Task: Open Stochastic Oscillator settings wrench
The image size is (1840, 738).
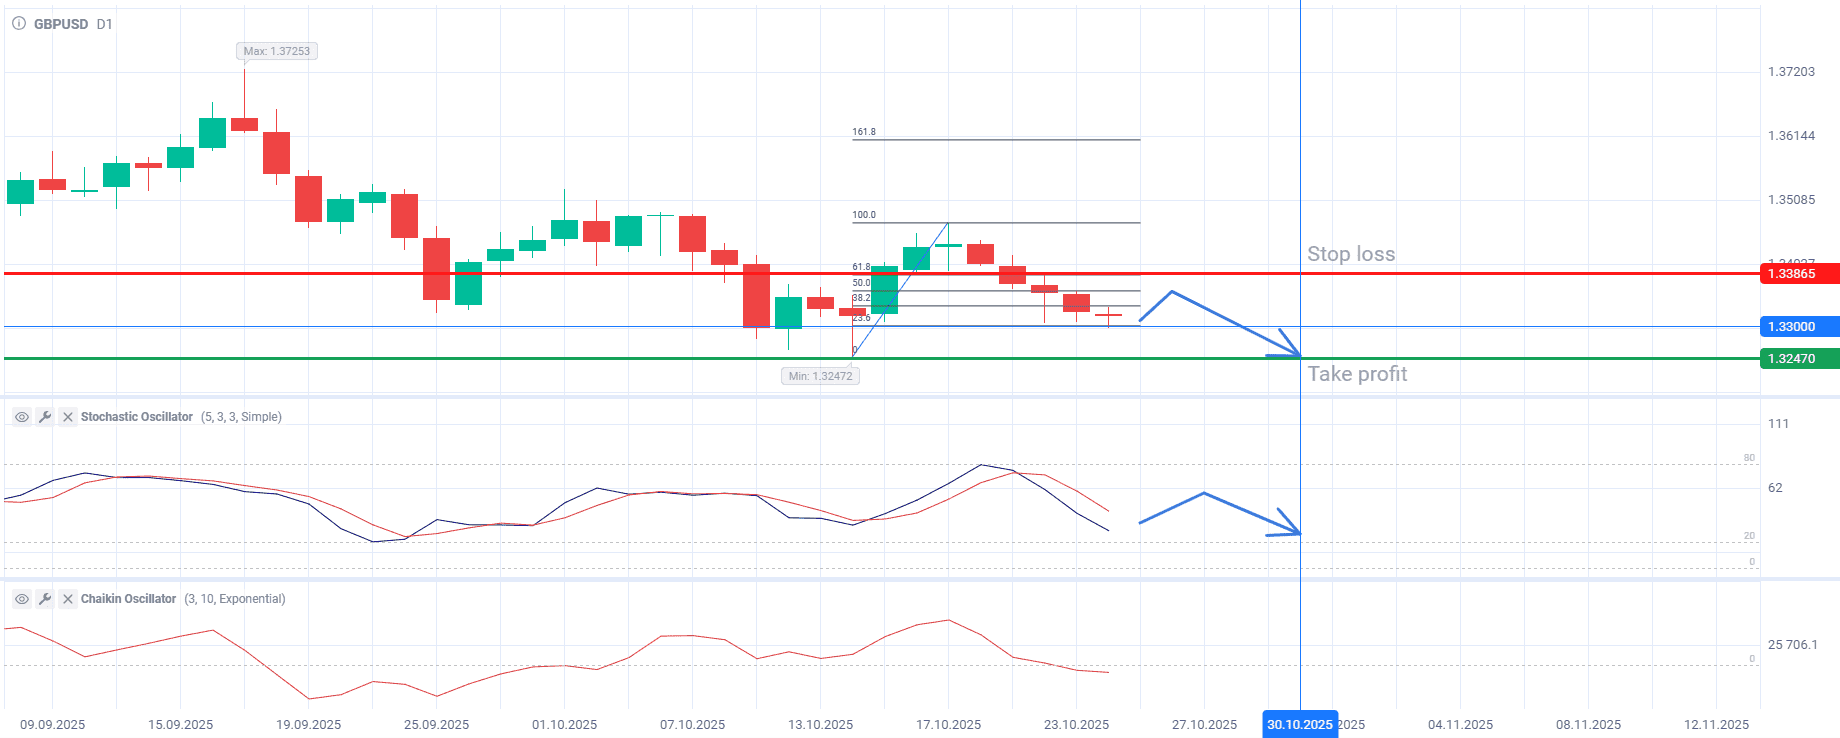Action: tap(45, 417)
